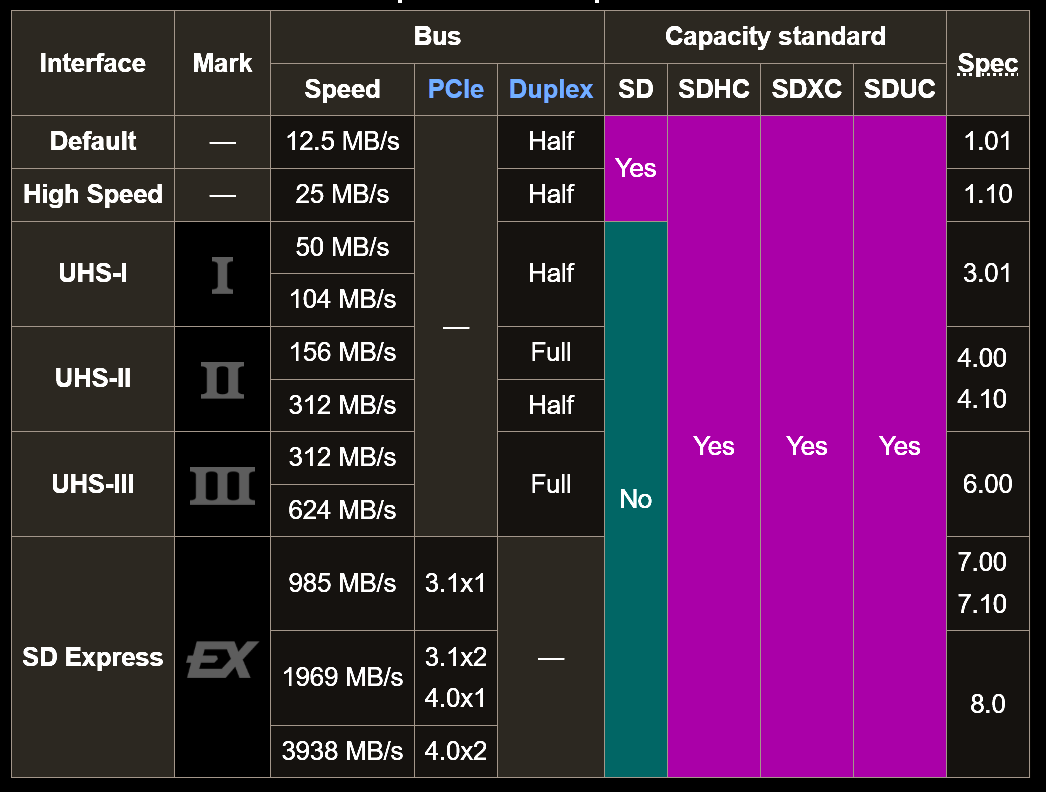Image resolution: width=1046 pixels, height=792 pixels.
Task: Open the Duplex link in the header
Action: tap(551, 89)
